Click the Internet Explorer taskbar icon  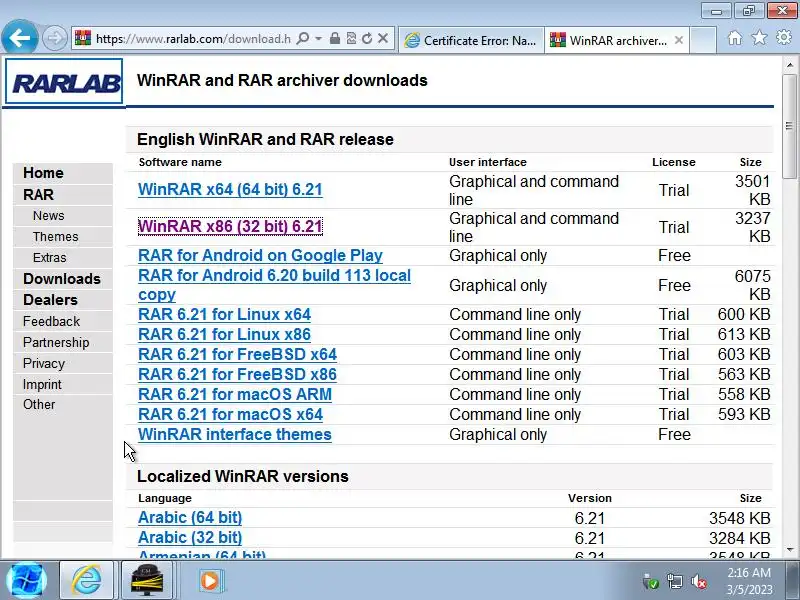click(86, 580)
